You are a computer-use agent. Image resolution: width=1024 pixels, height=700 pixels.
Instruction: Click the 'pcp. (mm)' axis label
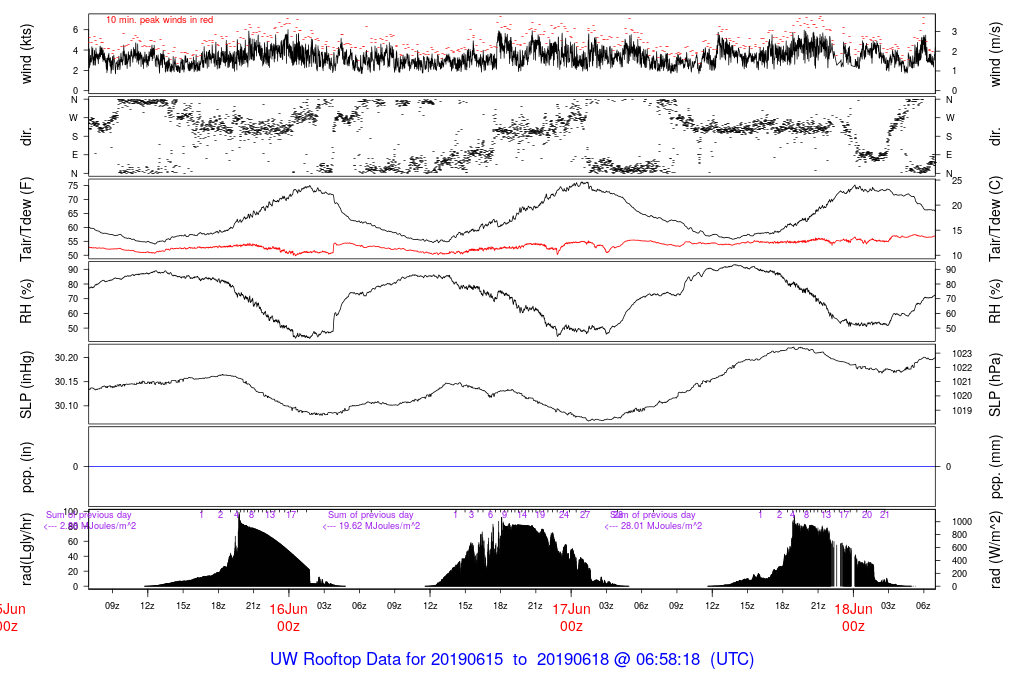pos(995,466)
